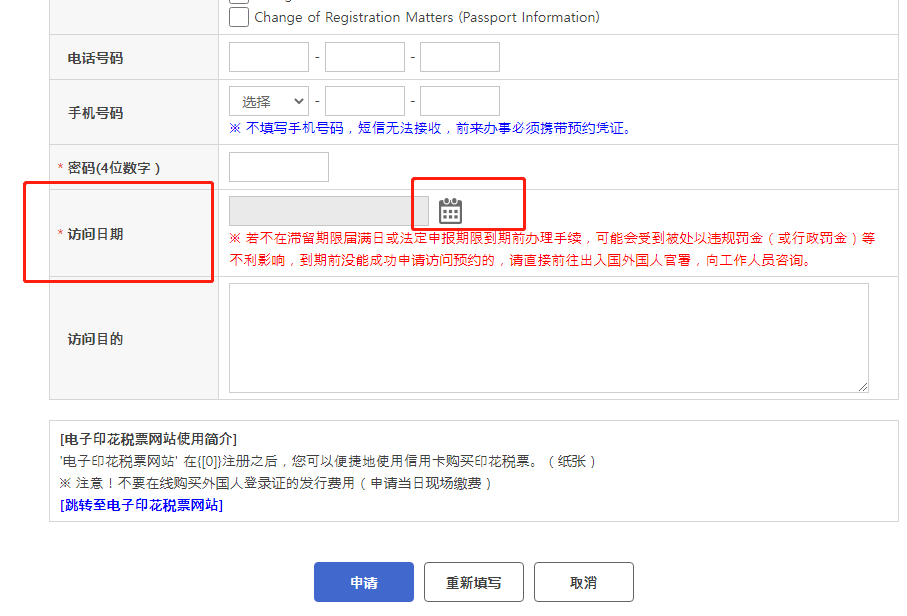Screen dimensions: 907x616
Task: Click the 手机号码 field label
Action: point(95,113)
